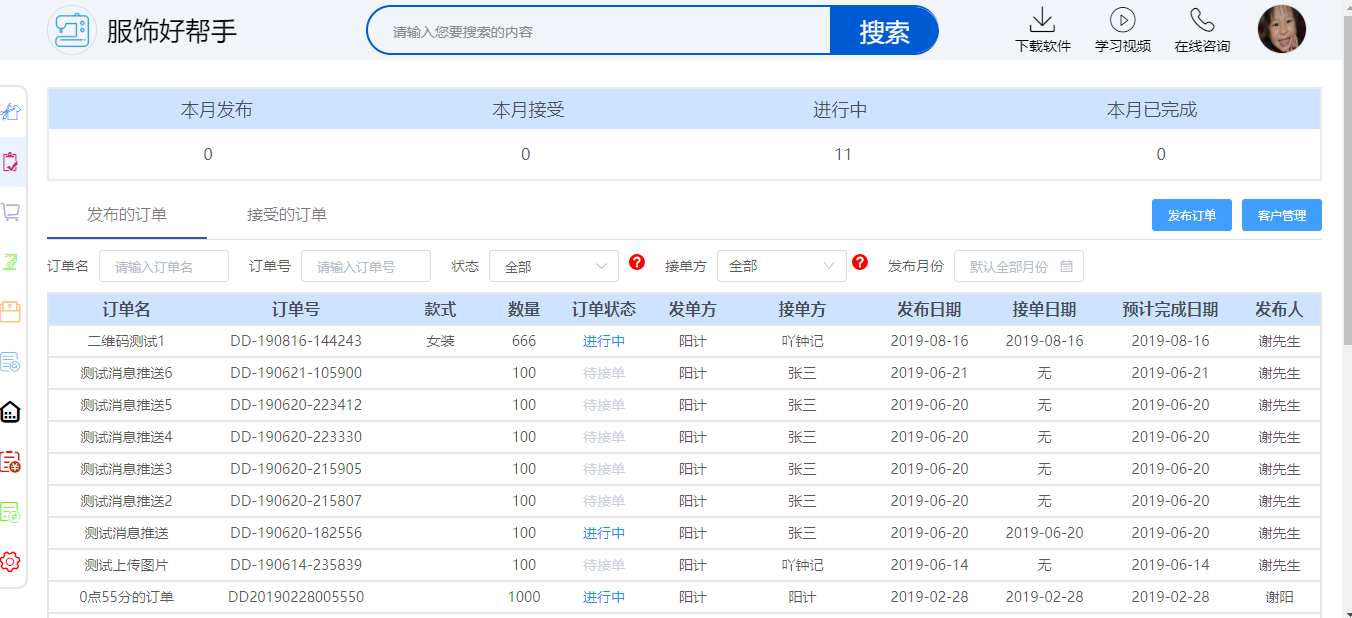1352x618 pixels.
Task: Open the black house sidebar icon
Action: click(x=11, y=412)
